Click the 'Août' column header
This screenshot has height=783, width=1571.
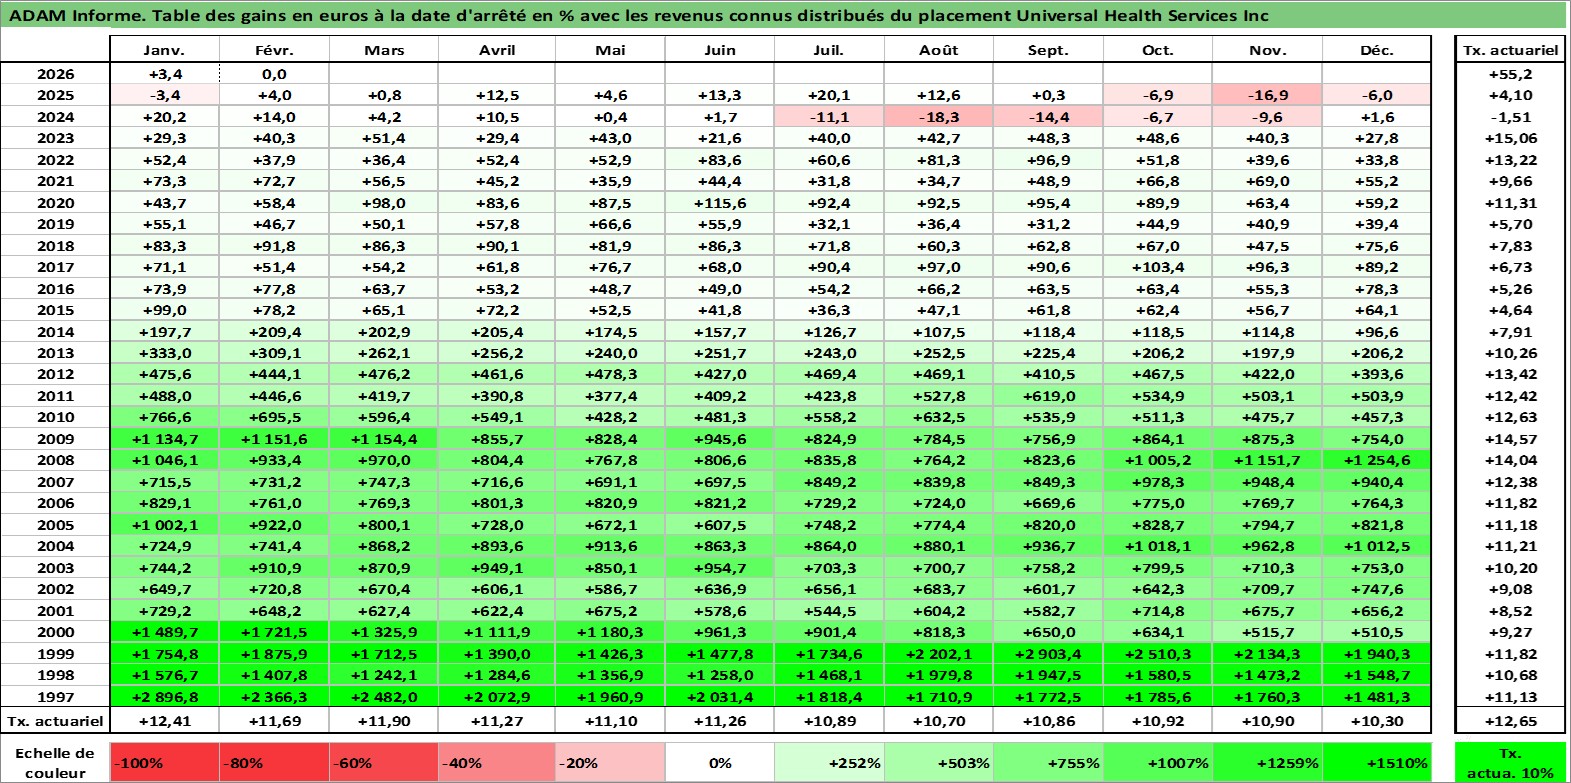[938, 50]
